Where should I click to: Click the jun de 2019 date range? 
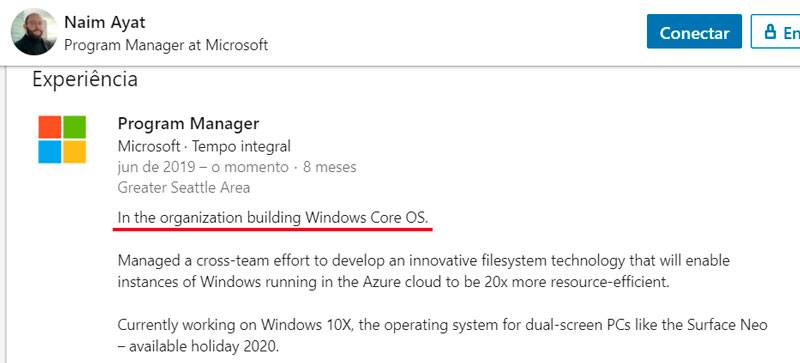click(203, 167)
